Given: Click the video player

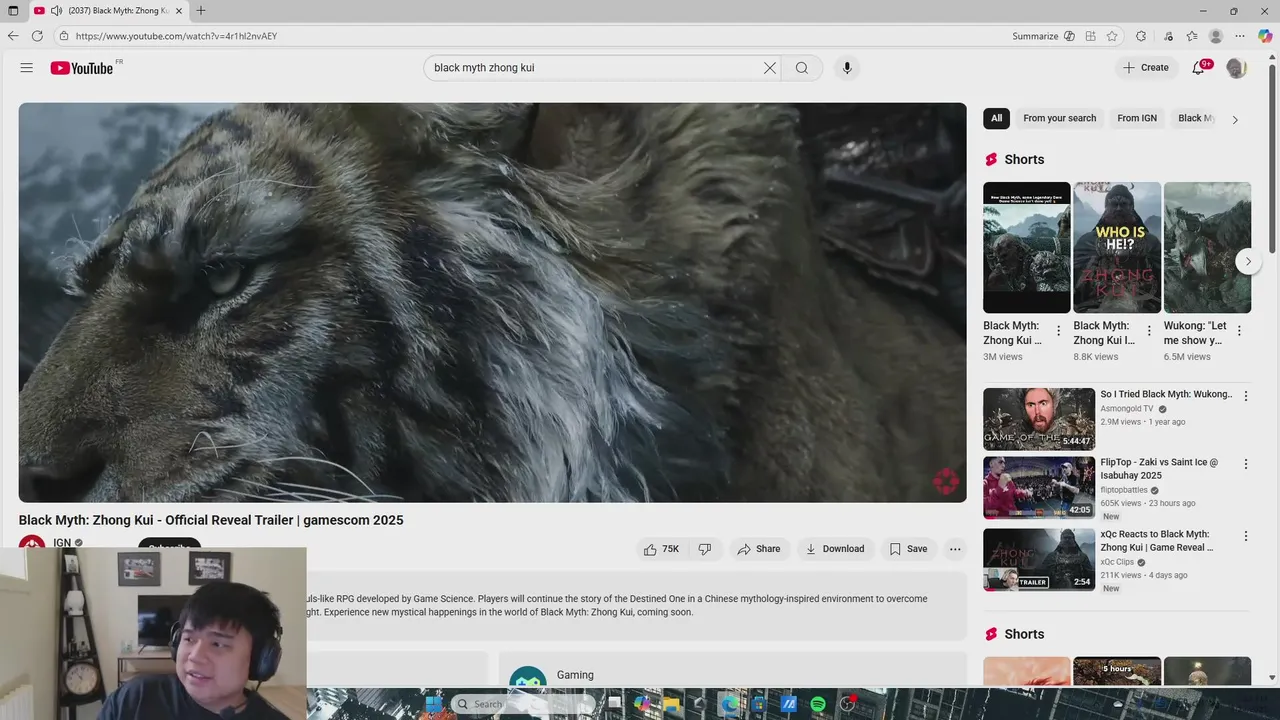Looking at the screenshot, I should [x=492, y=302].
